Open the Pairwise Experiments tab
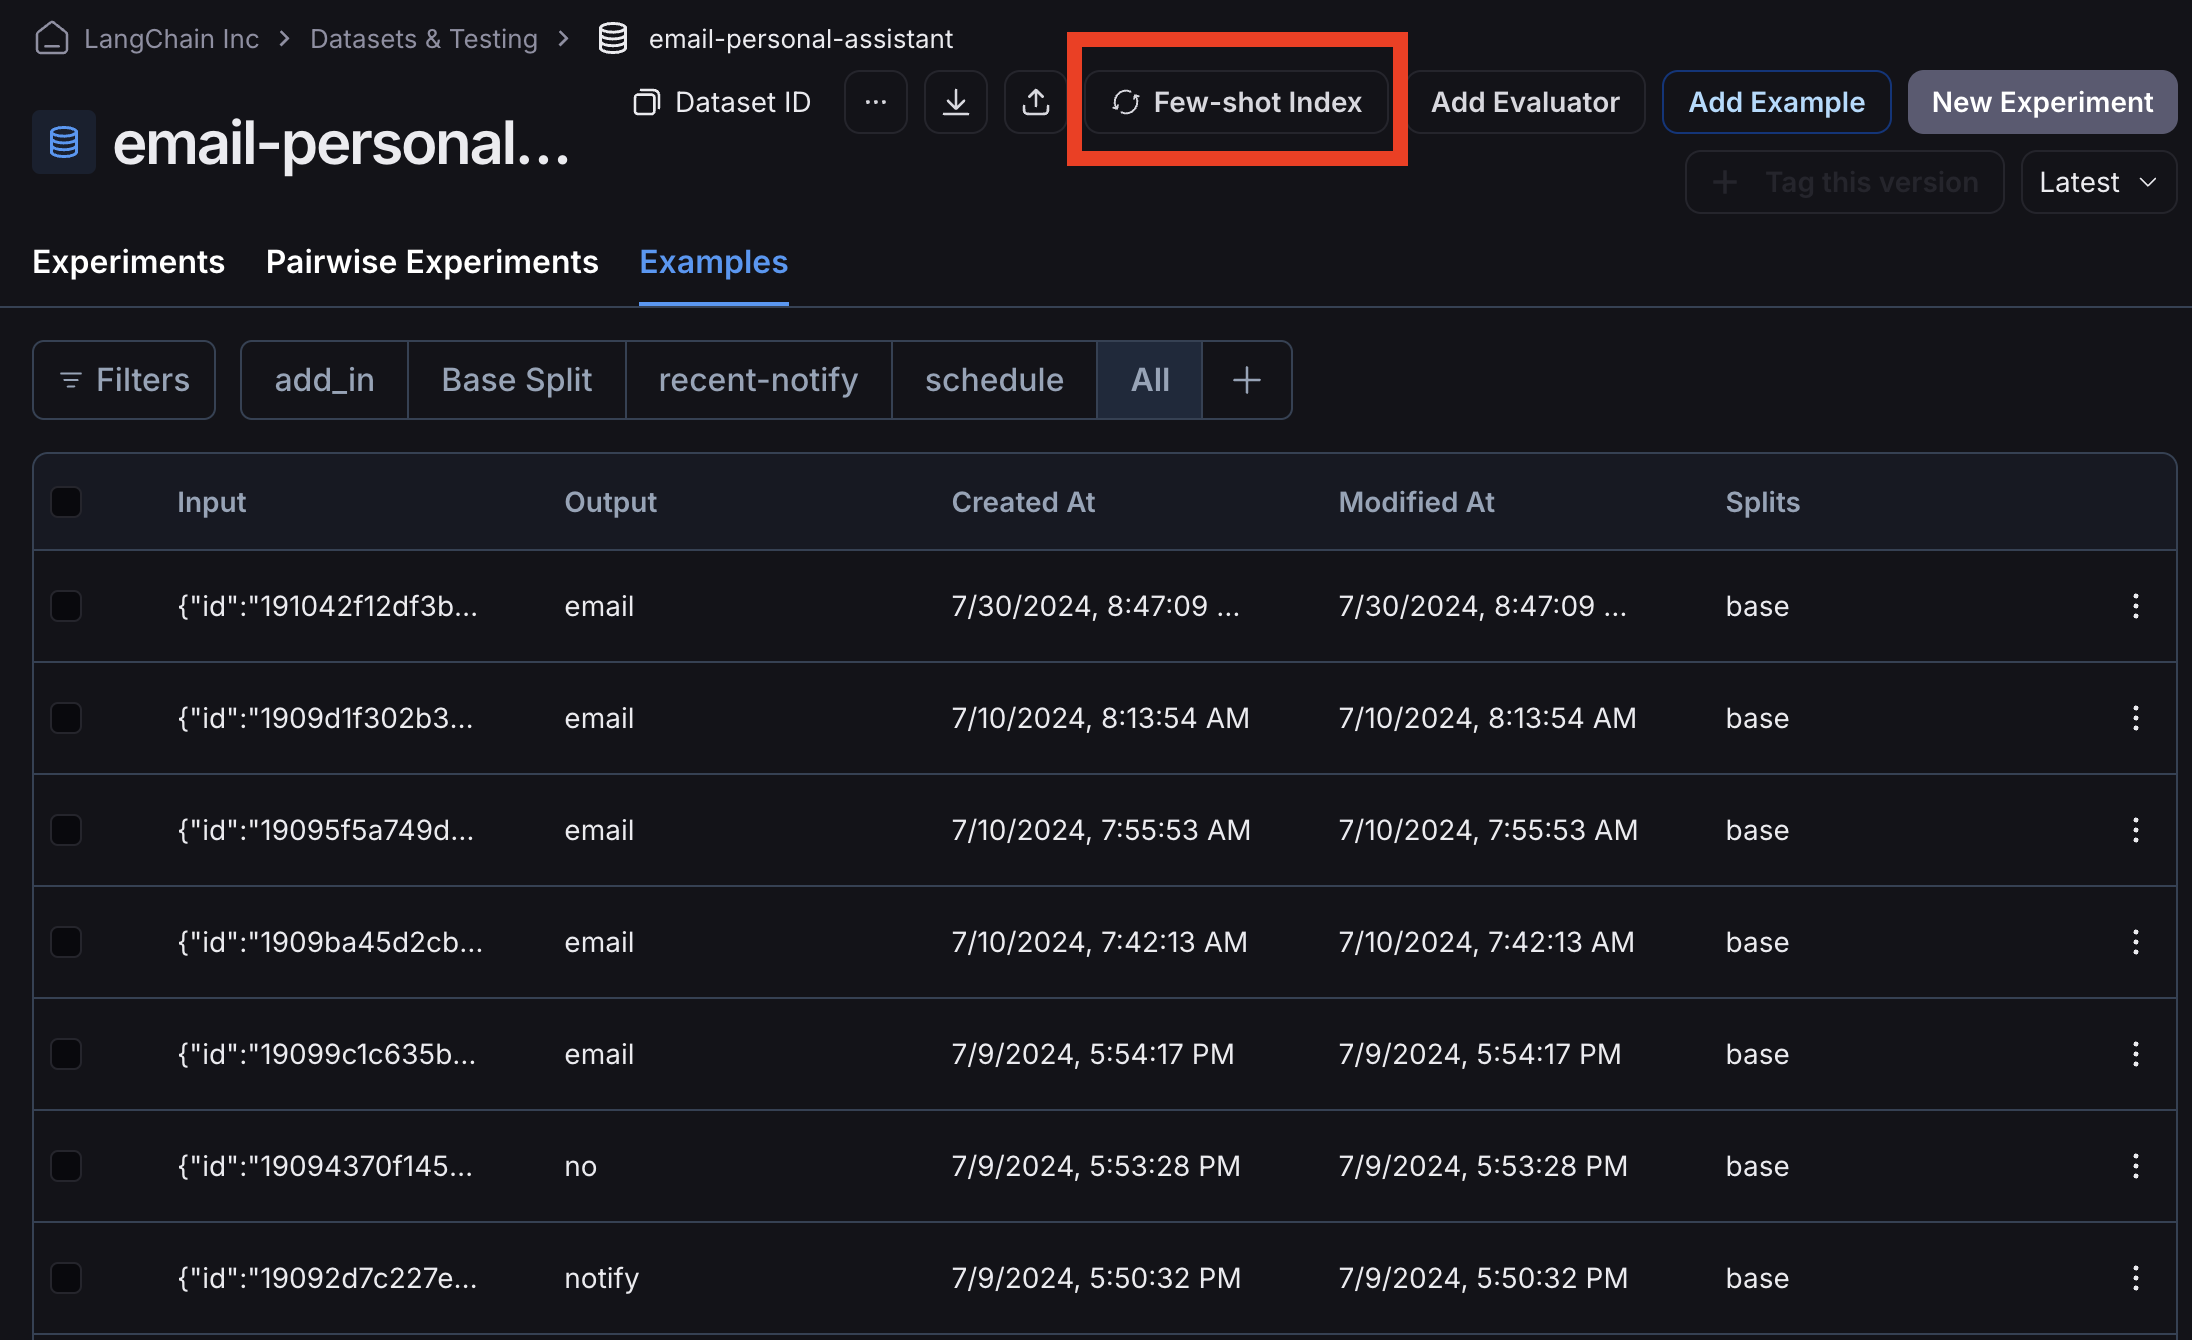This screenshot has width=2192, height=1340. coord(432,262)
